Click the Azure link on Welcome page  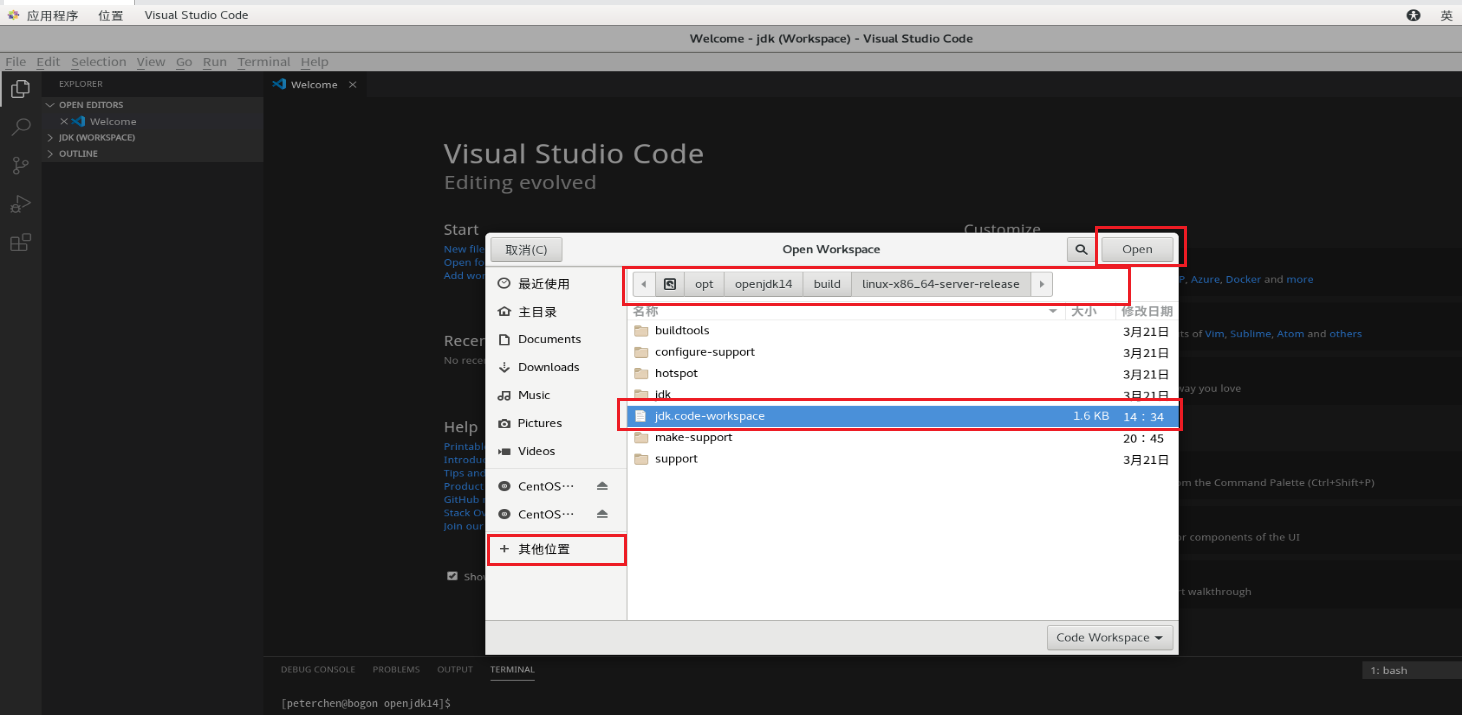point(1204,280)
